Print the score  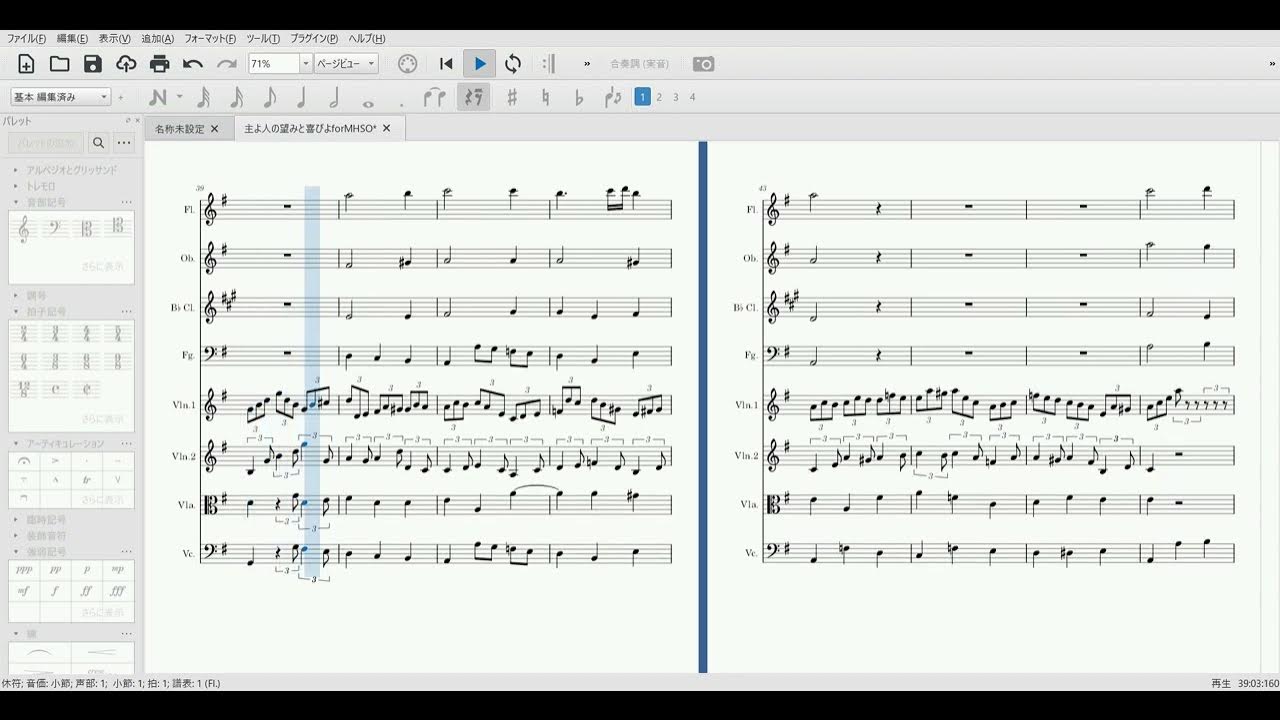pyautogui.click(x=160, y=64)
